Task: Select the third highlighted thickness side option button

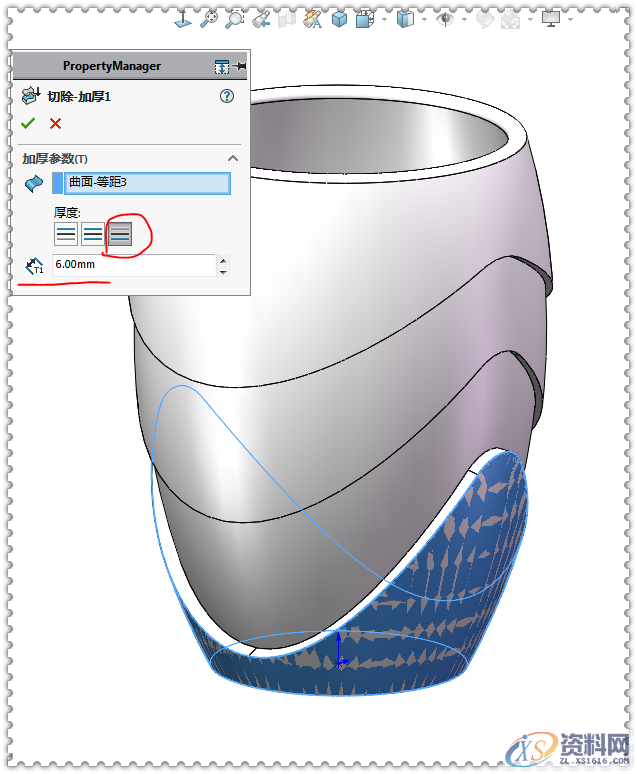Action: [x=120, y=233]
